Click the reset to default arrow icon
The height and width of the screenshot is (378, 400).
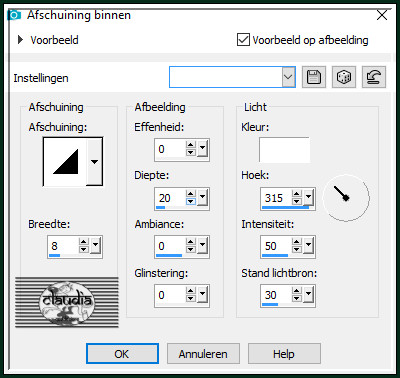[x=374, y=77]
